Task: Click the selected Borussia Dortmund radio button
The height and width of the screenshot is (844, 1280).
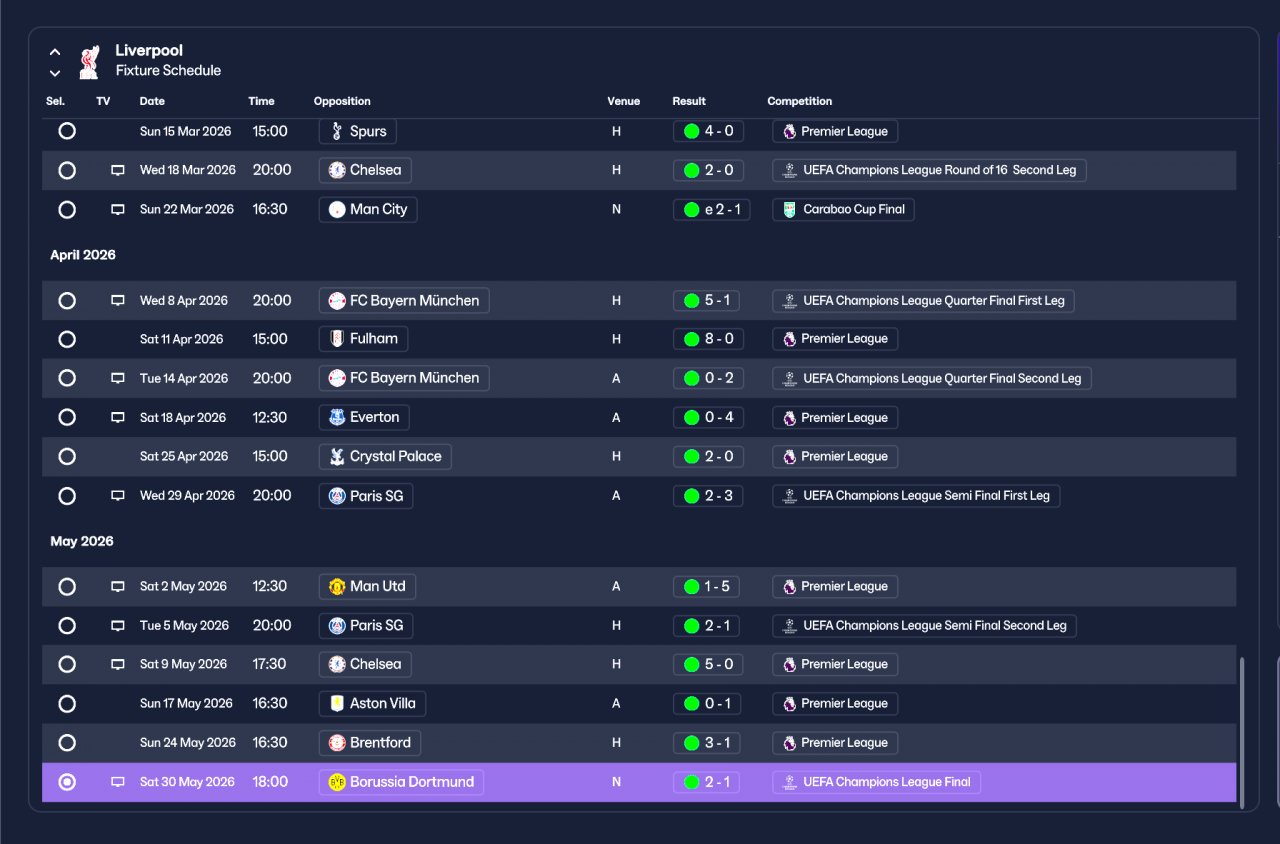Action: pyautogui.click(x=67, y=782)
